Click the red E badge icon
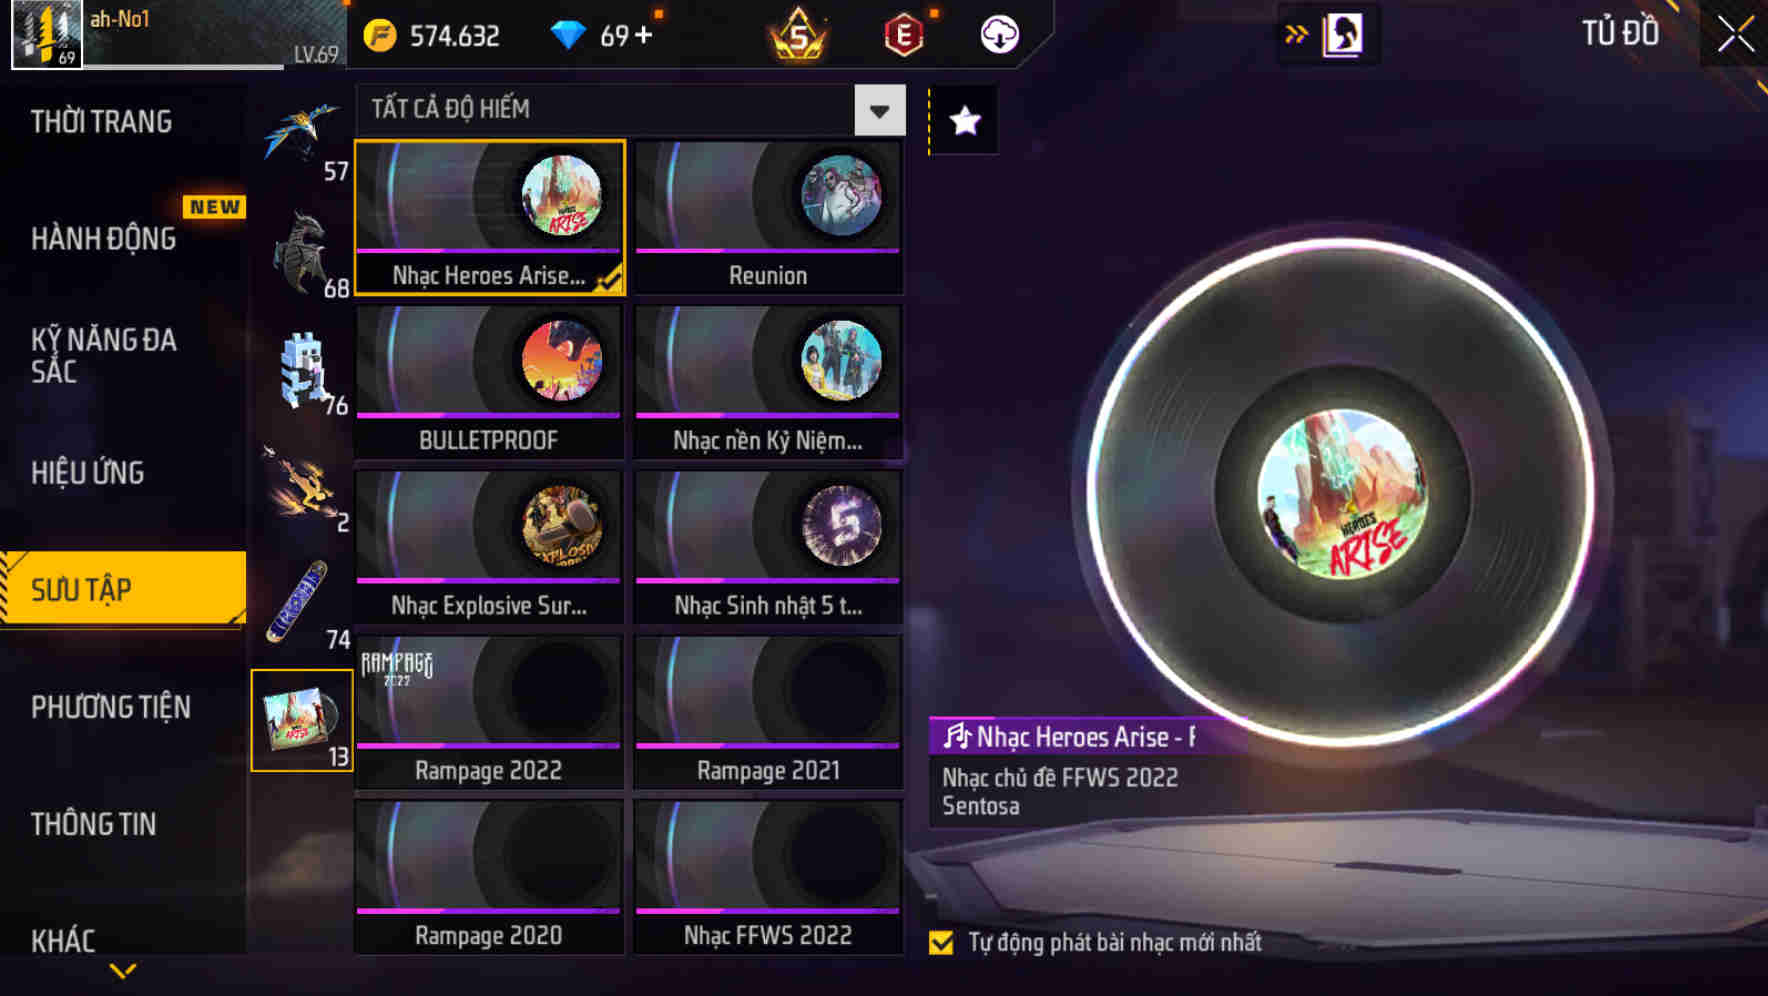The image size is (1768, 996). pos(904,36)
